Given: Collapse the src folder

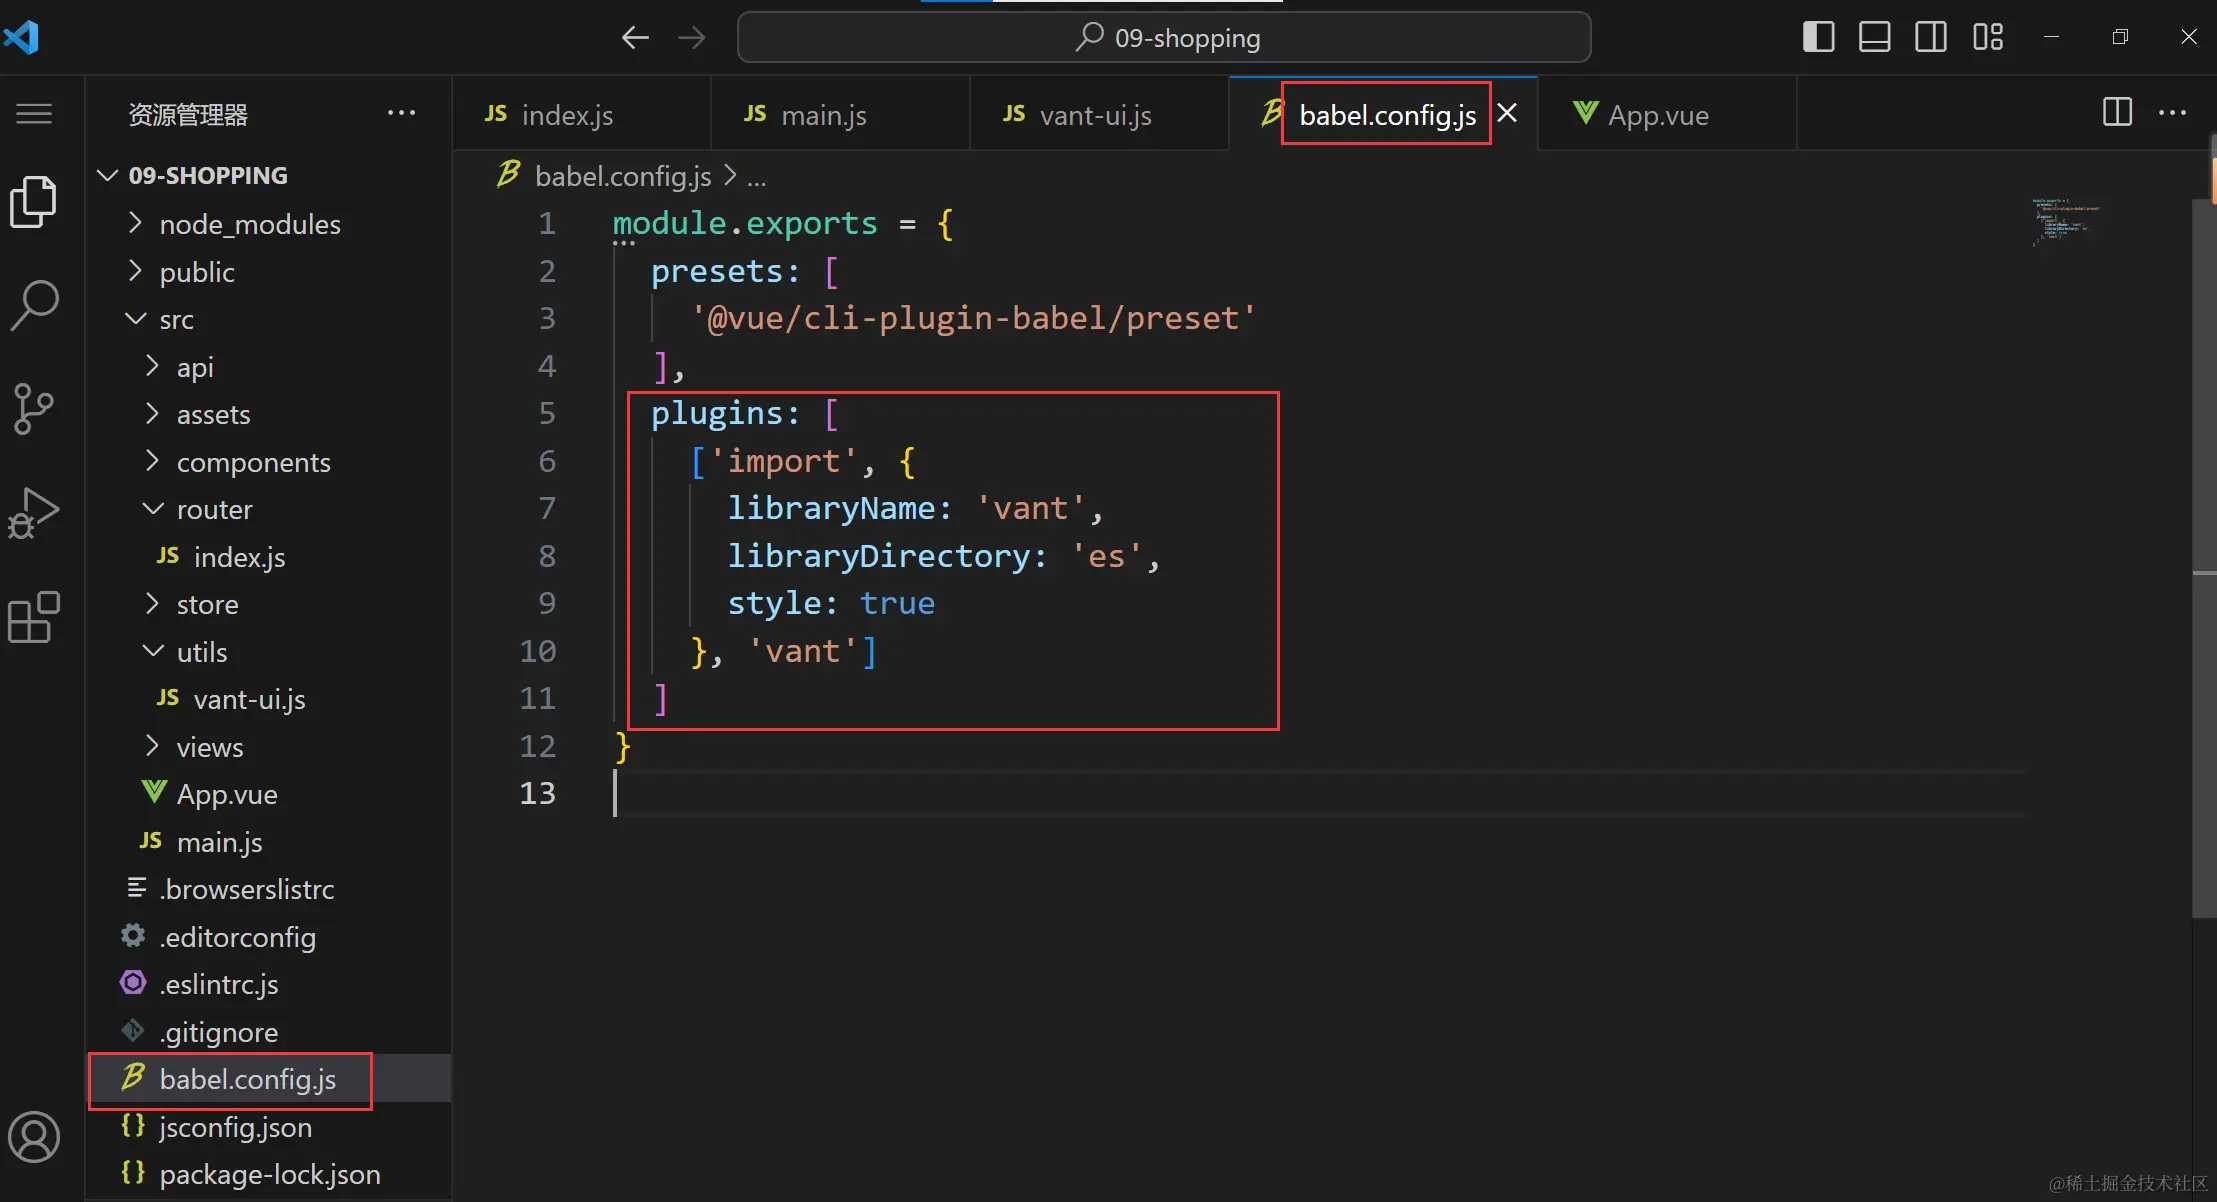Looking at the screenshot, I should click(269, 319).
